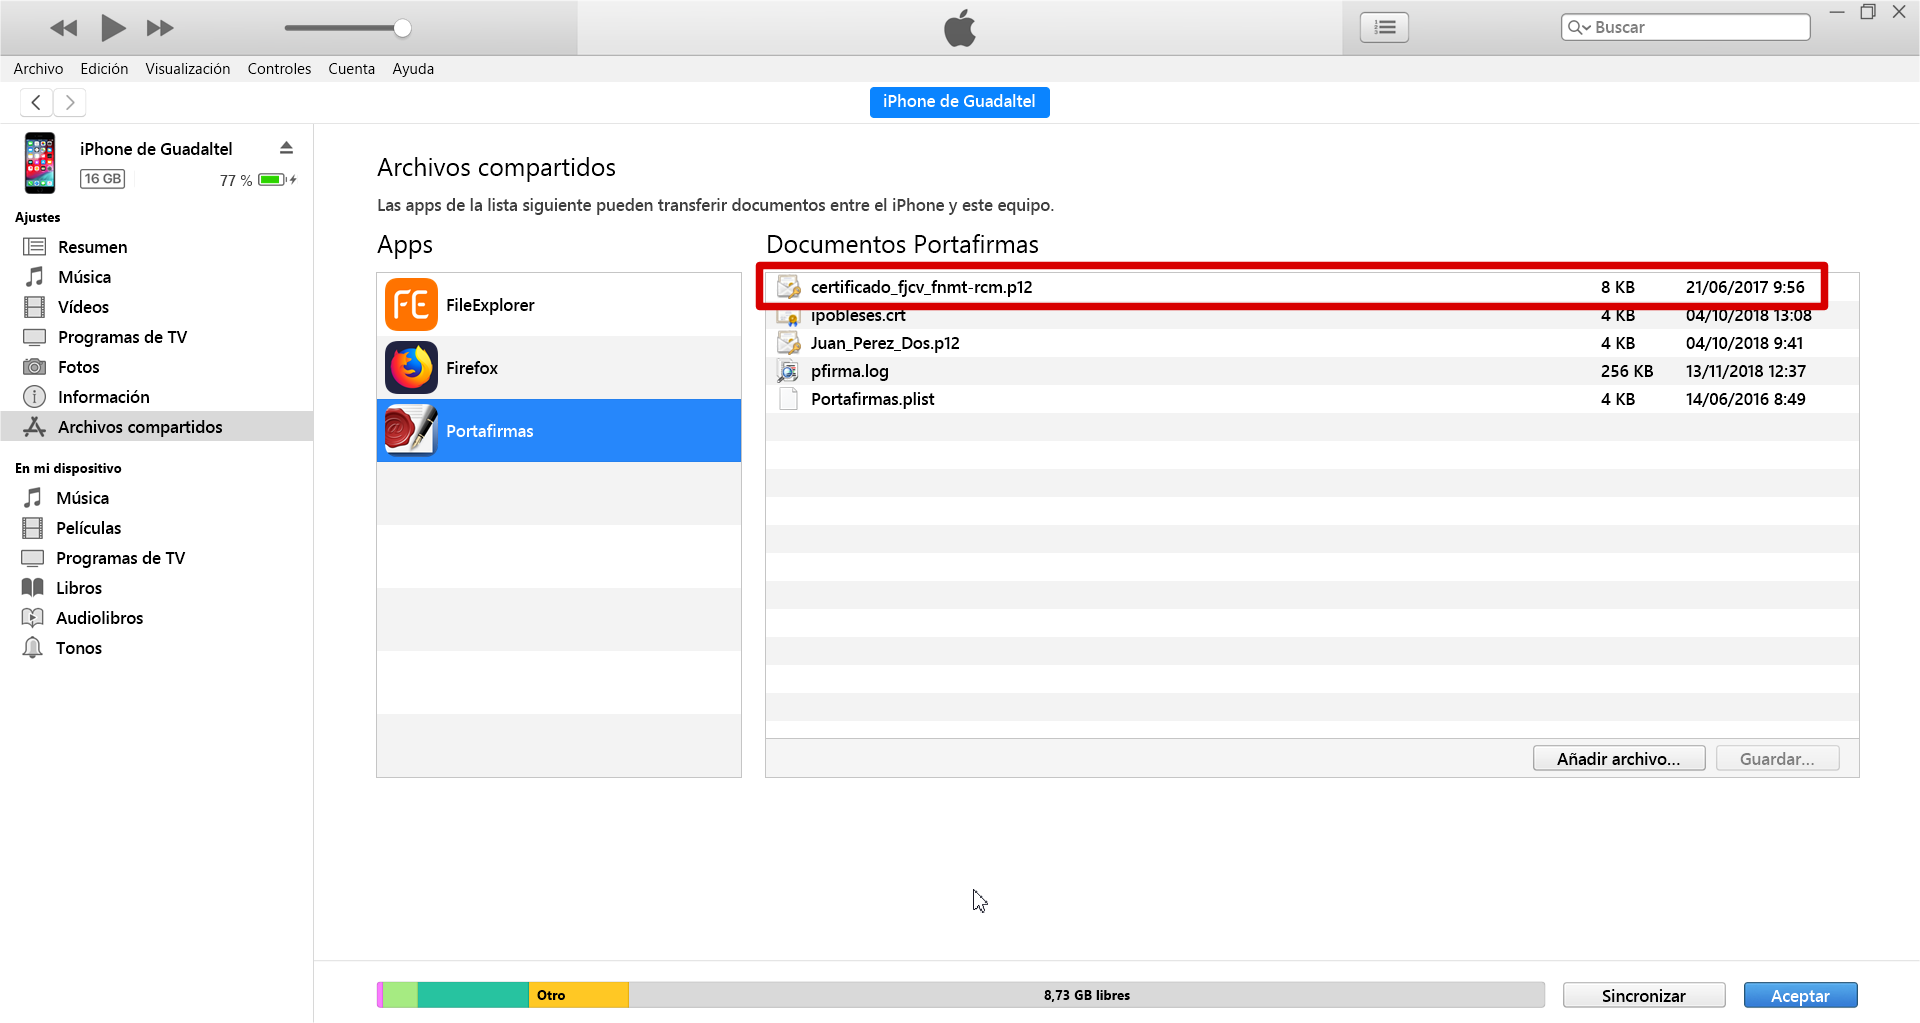Click the Libros book icon
This screenshot has width=1920, height=1023.
click(x=33, y=588)
